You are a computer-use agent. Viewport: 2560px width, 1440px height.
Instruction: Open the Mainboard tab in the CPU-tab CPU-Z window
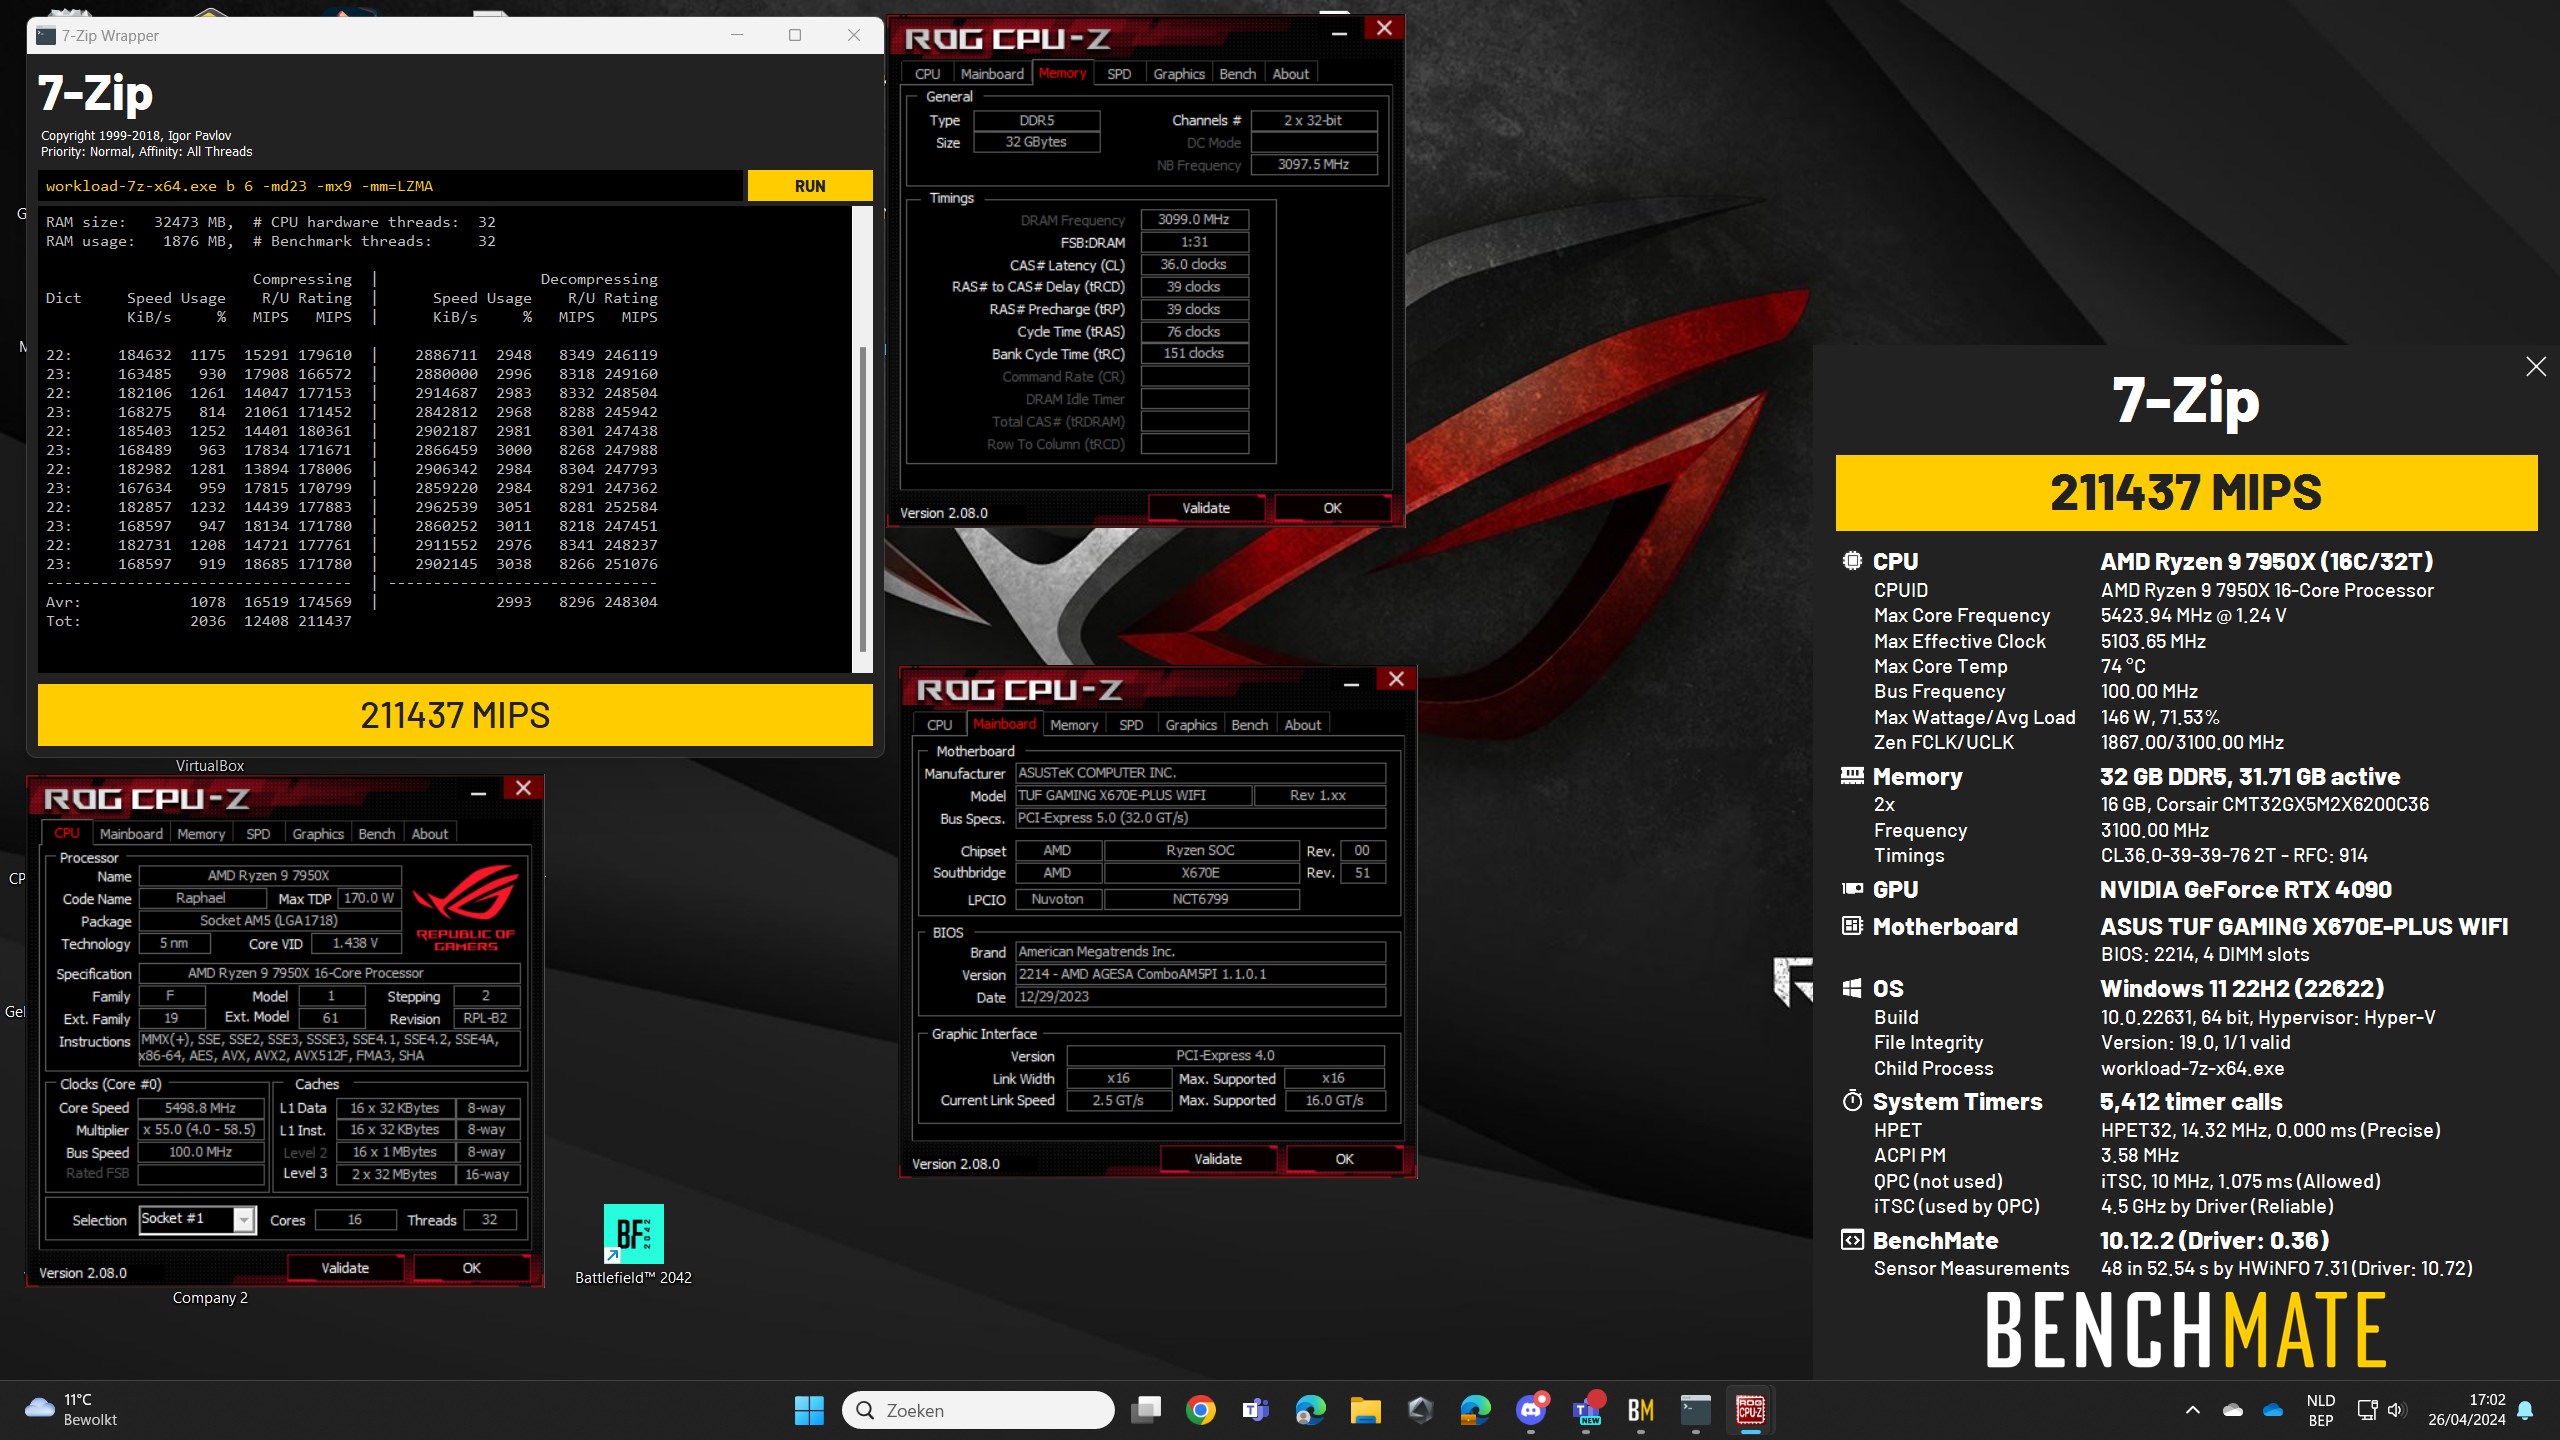coord(131,834)
